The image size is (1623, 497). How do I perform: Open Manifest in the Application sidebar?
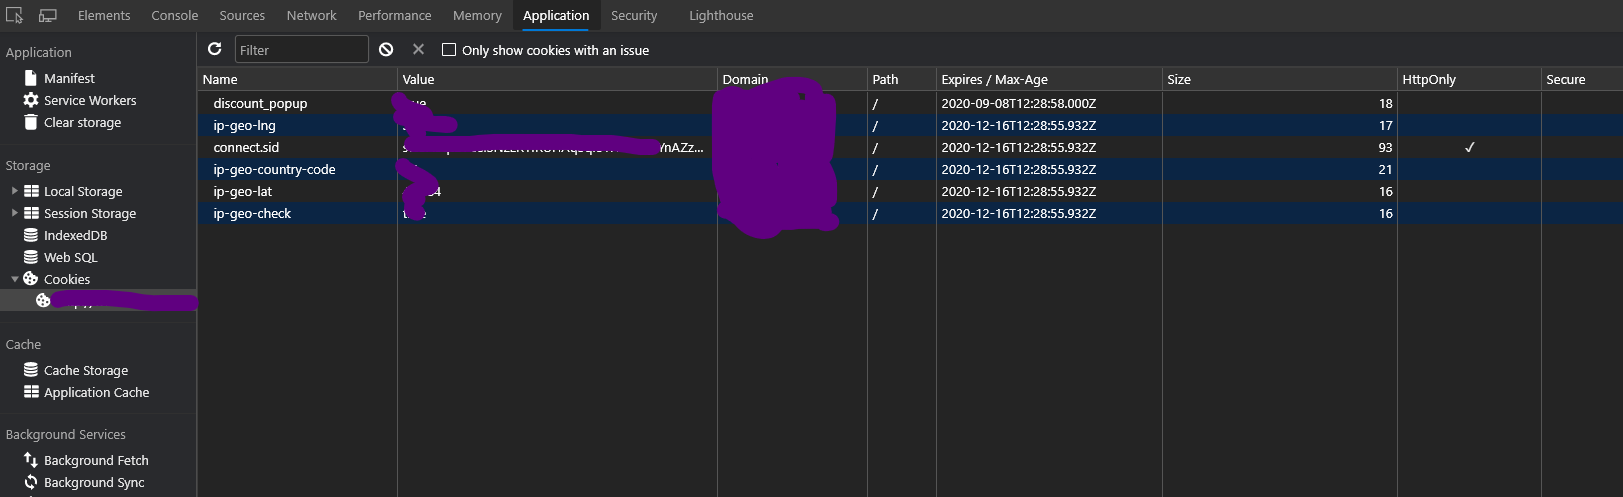tap(69, 78)
